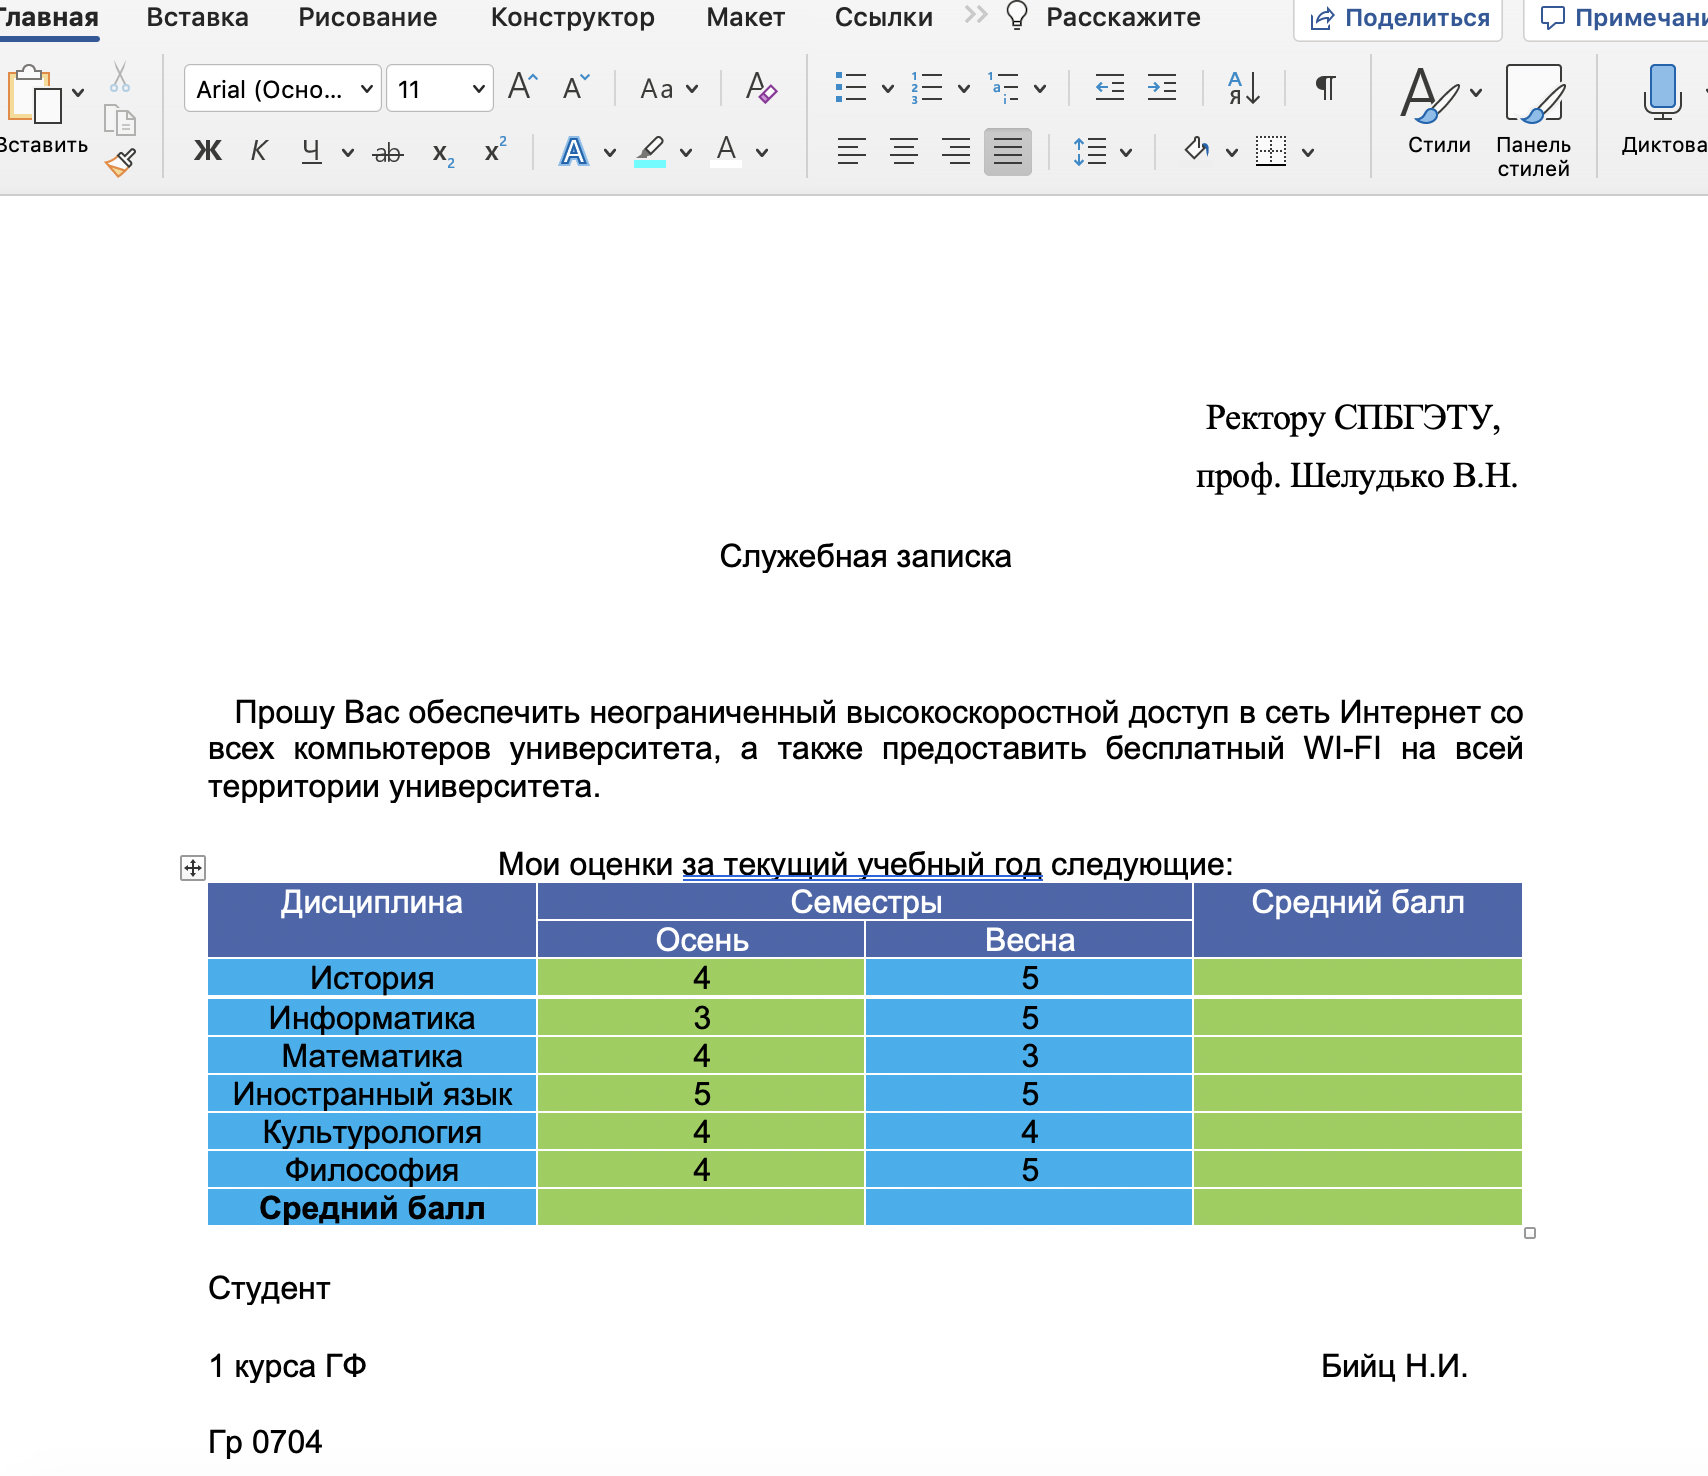Screen dimensions: 1708x1476
Task: Toggle italic К formatting
Action: [x=259, y=151]
